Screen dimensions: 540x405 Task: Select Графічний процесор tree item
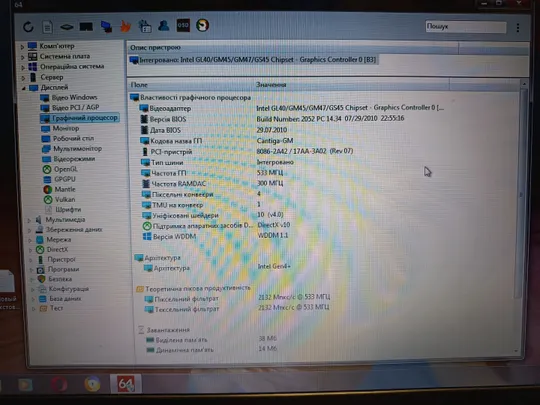click(x=80, y=118)
